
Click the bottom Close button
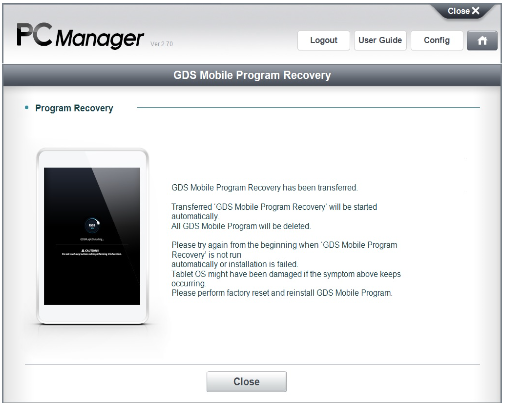point(246,381)
